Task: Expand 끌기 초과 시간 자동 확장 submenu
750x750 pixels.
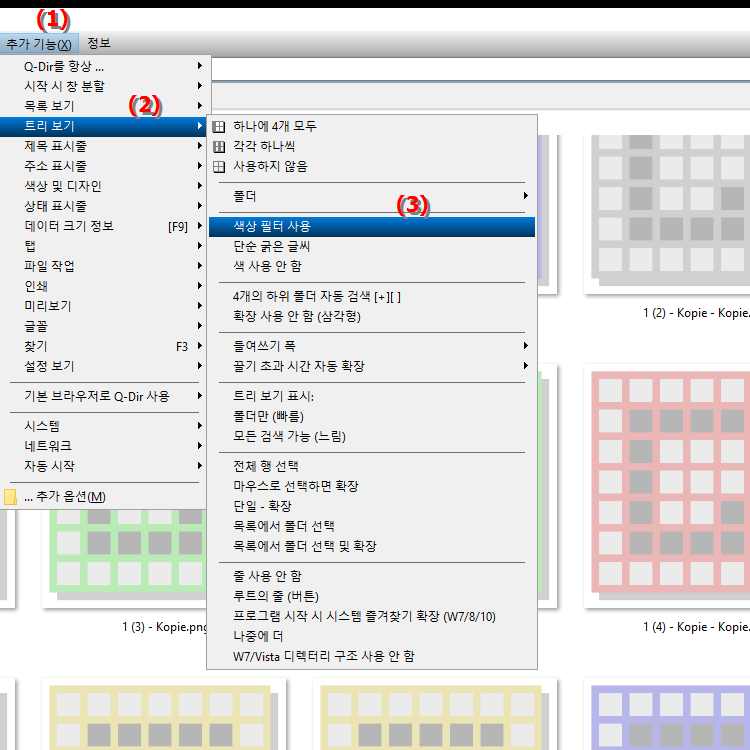Action: (x=372, y=366)
